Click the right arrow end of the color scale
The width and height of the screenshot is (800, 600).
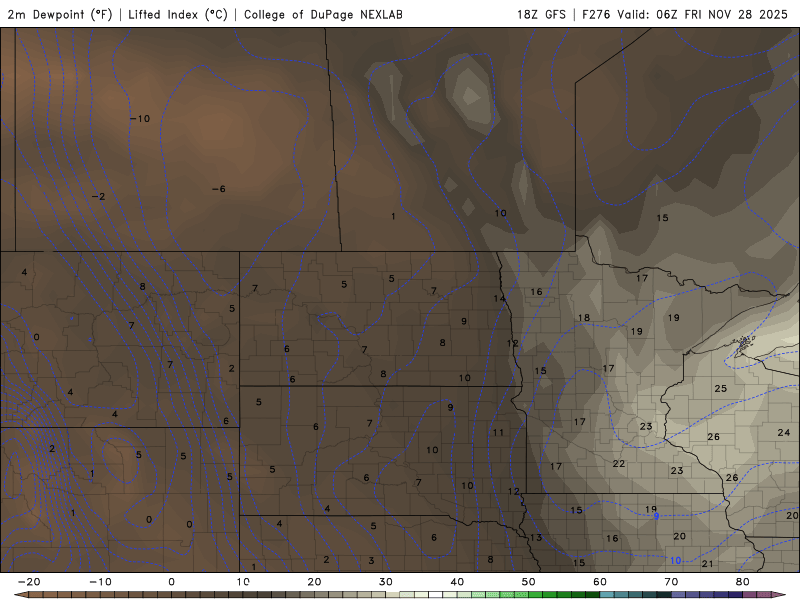point(781,594)
